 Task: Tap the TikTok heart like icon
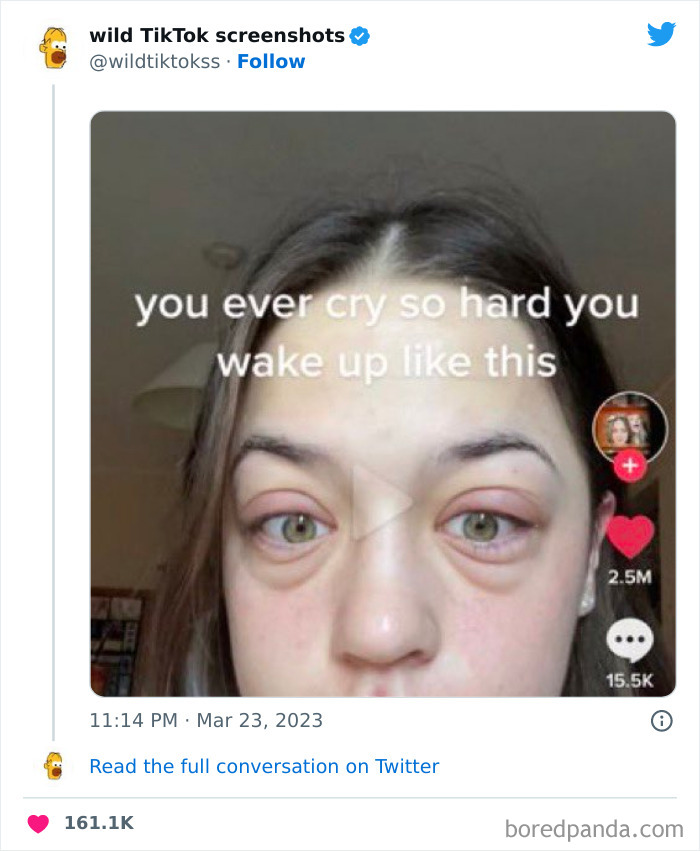(630, 537)
